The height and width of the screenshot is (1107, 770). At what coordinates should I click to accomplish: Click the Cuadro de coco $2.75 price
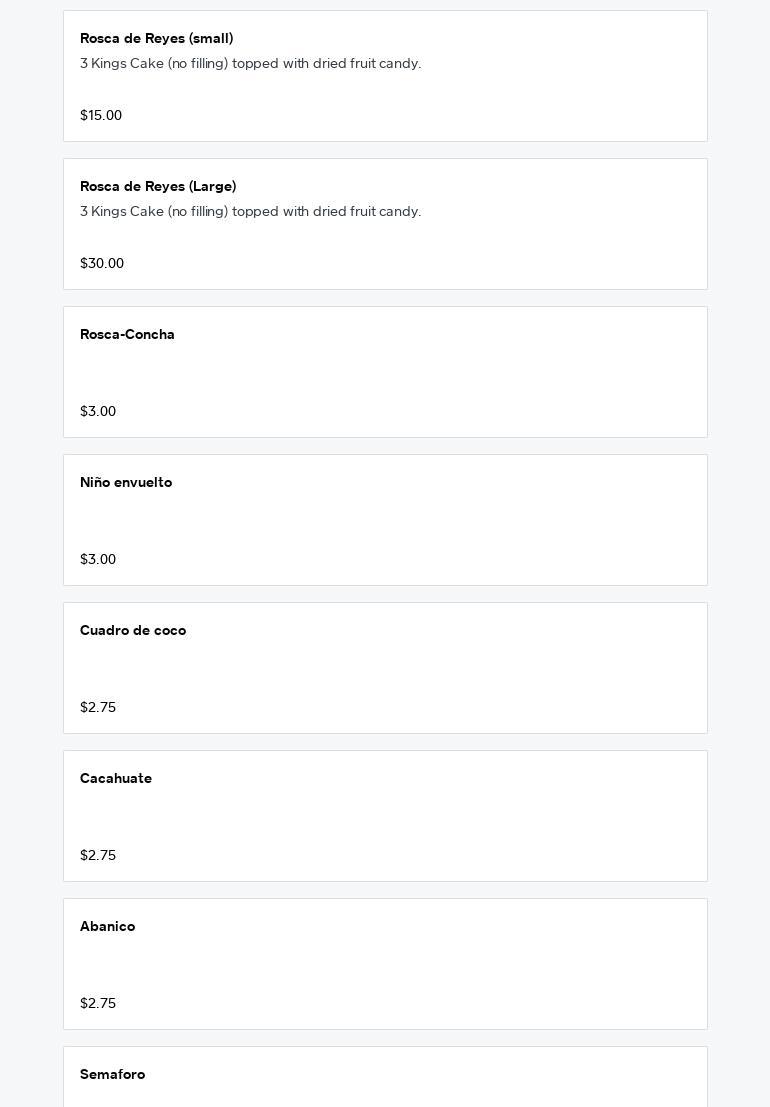pyautogui.click(x=98, y=708)
